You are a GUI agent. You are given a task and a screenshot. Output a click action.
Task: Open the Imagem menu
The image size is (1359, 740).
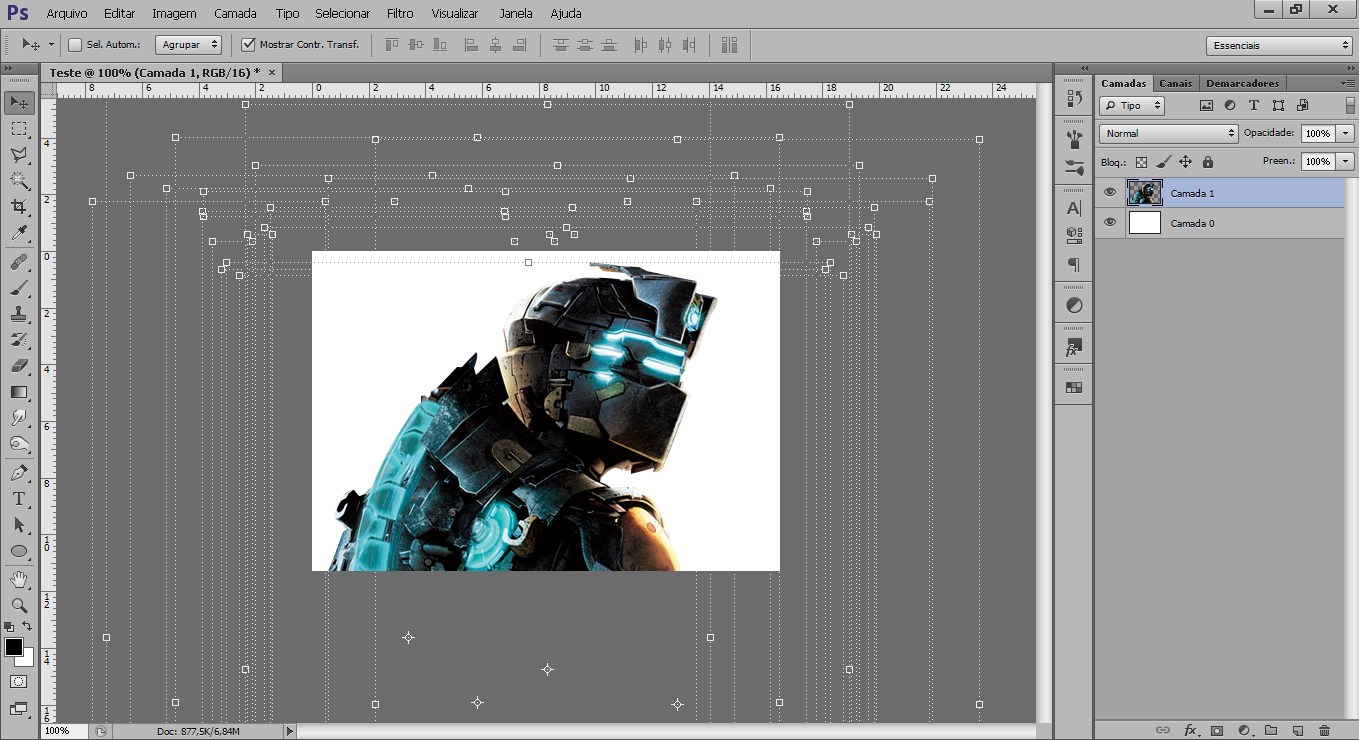(174, 14)
